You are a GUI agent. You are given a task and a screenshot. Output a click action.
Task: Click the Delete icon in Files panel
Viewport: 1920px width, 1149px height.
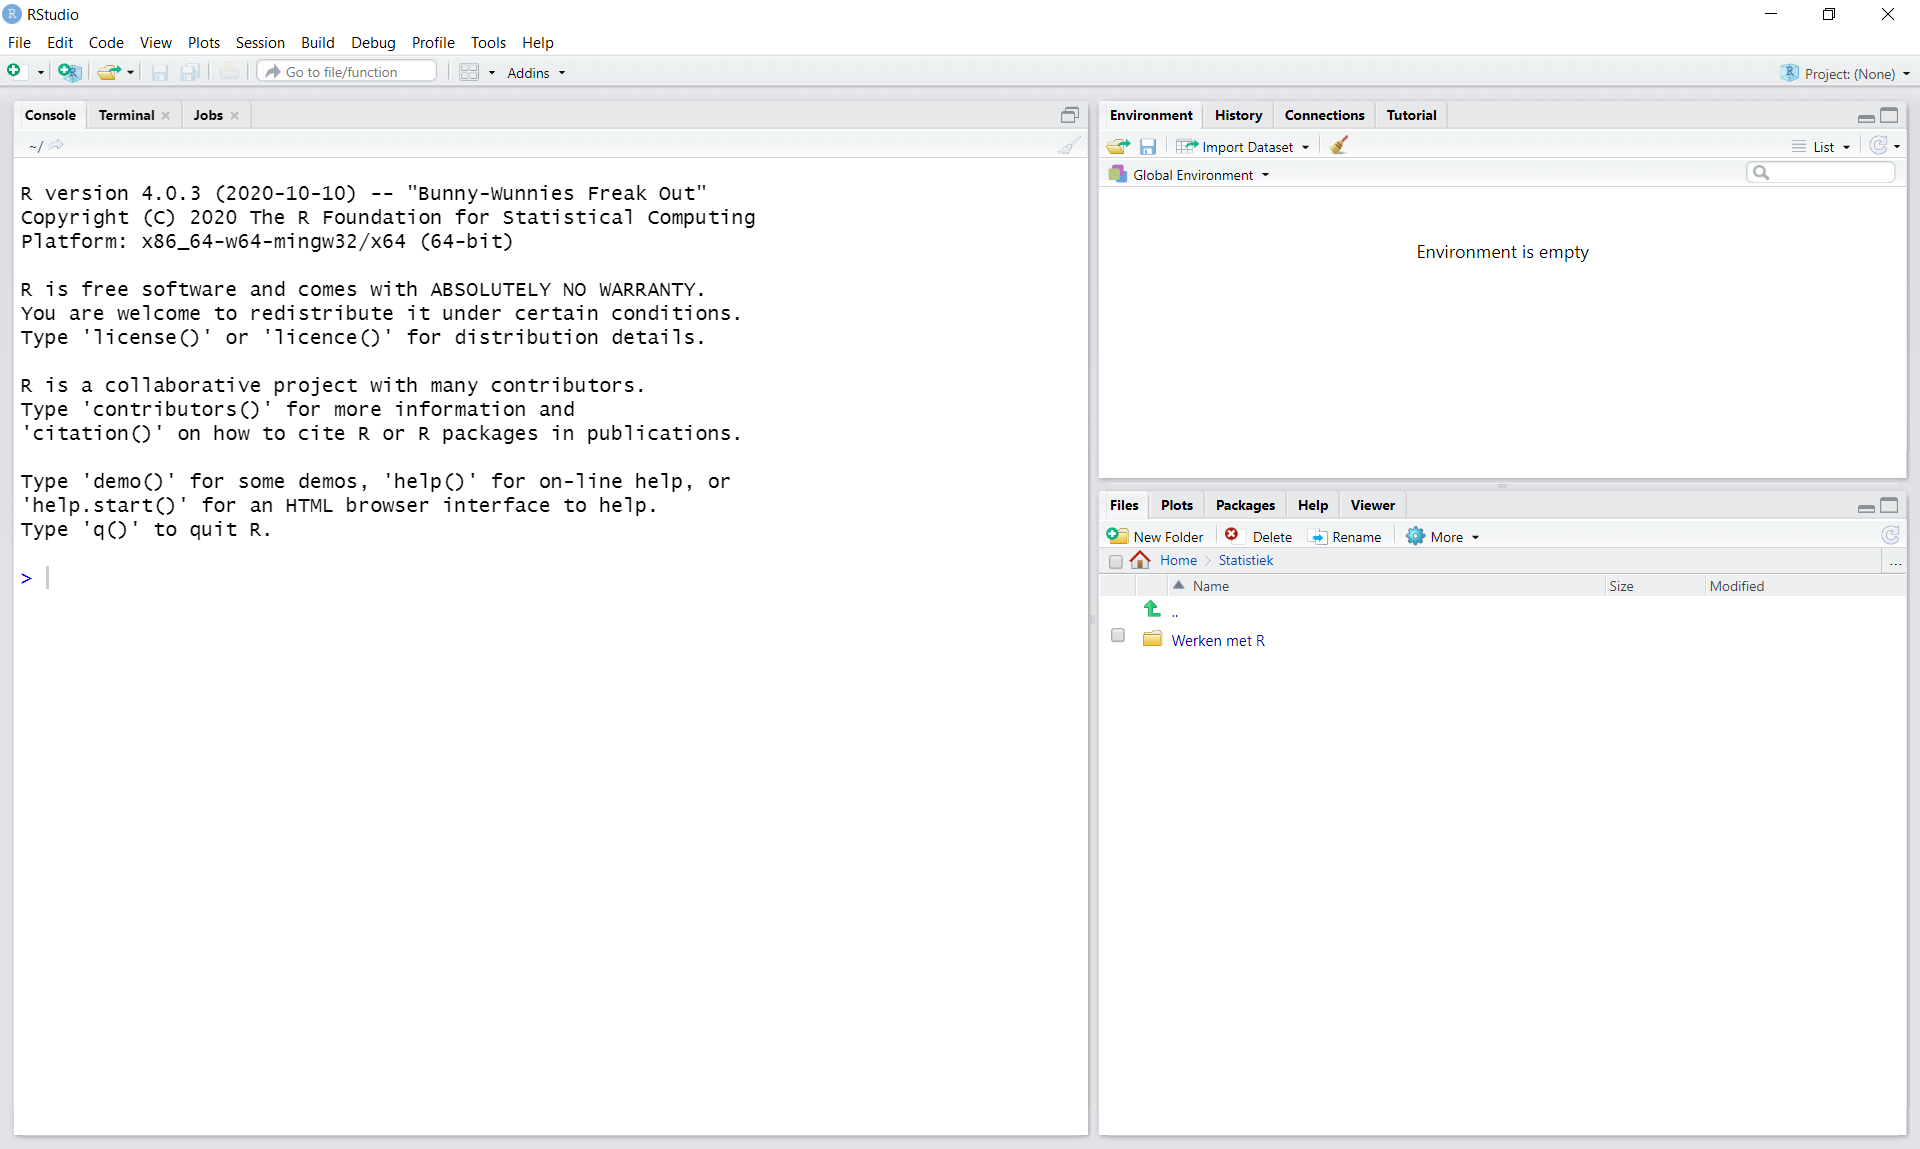coord(1231,535)
